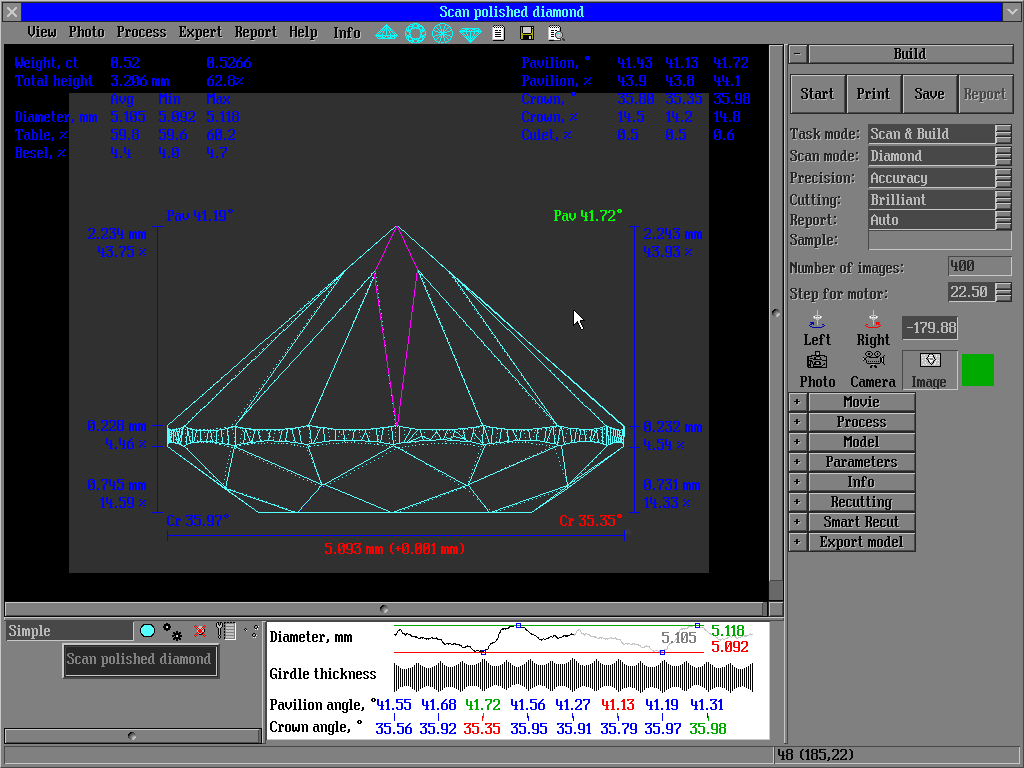Click the Number of images field
Viewport: 1024px width, 768px height.
click(x=979, y=267)
